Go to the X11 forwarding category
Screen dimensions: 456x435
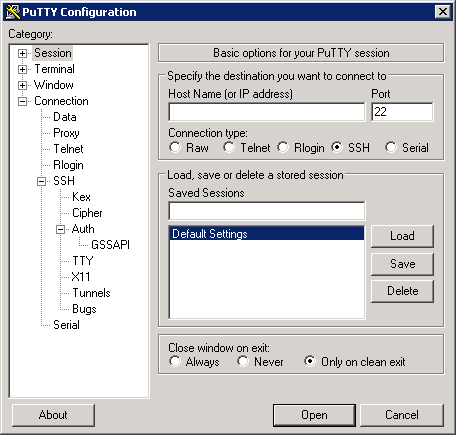pos(81,277)
